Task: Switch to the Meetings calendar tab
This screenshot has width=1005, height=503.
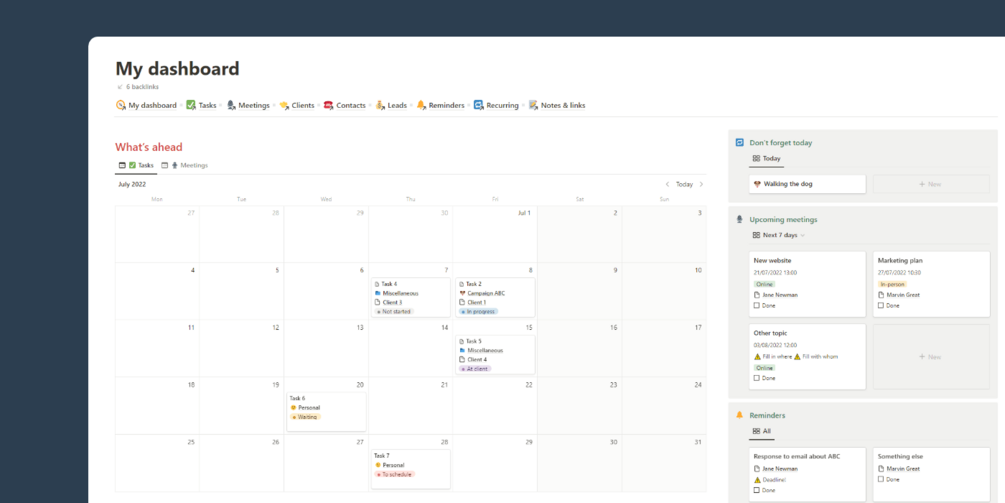Action: tap(185, 165)
